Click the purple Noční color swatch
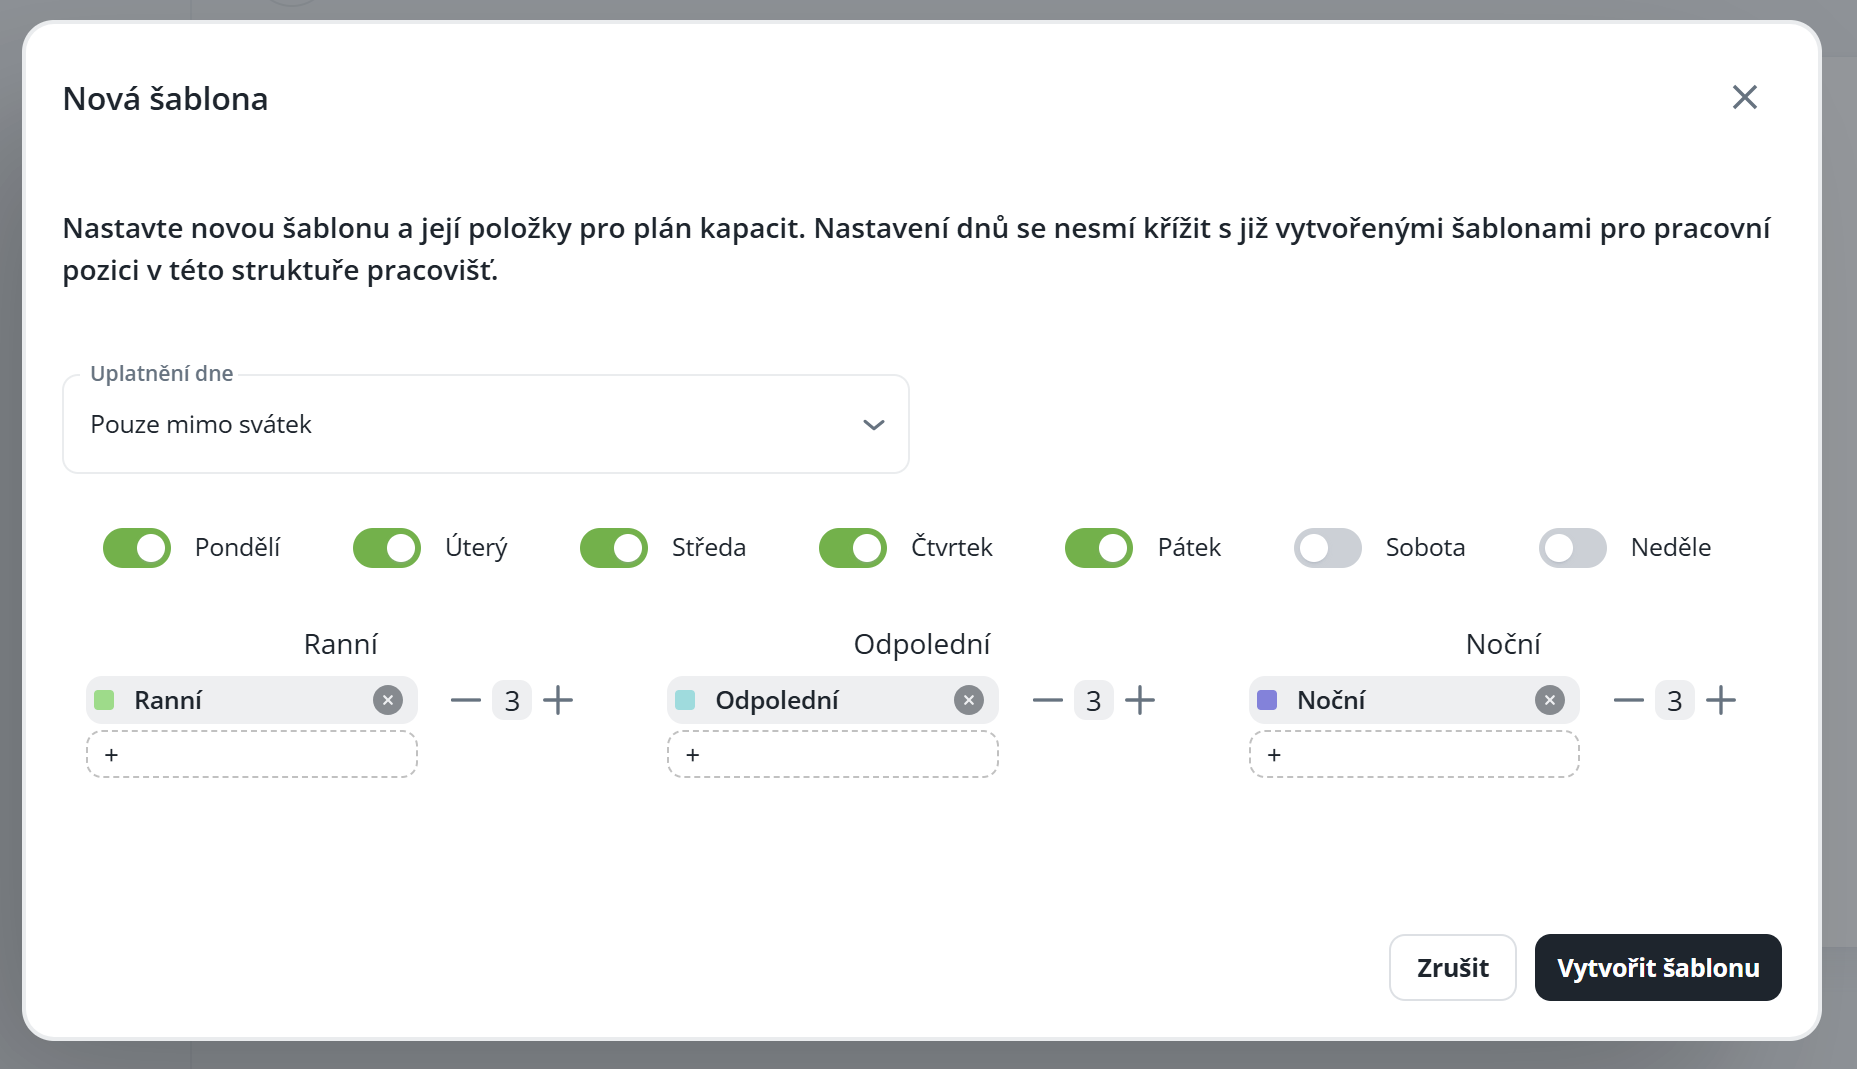The image size is (1857, 1069). coord(1267,700)
